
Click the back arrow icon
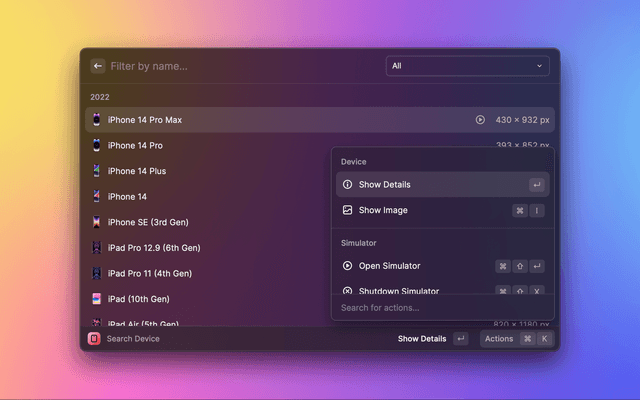pos(98,66)
